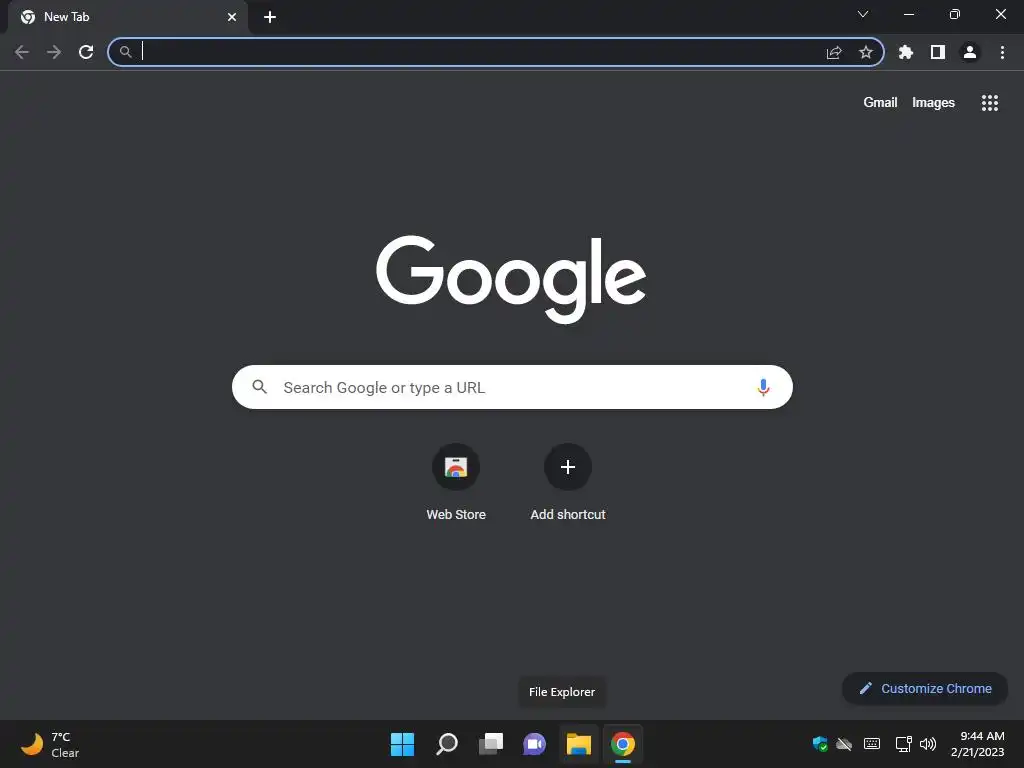Open the Chrome profile avatar
The image size is (1024, 768).
970,52
